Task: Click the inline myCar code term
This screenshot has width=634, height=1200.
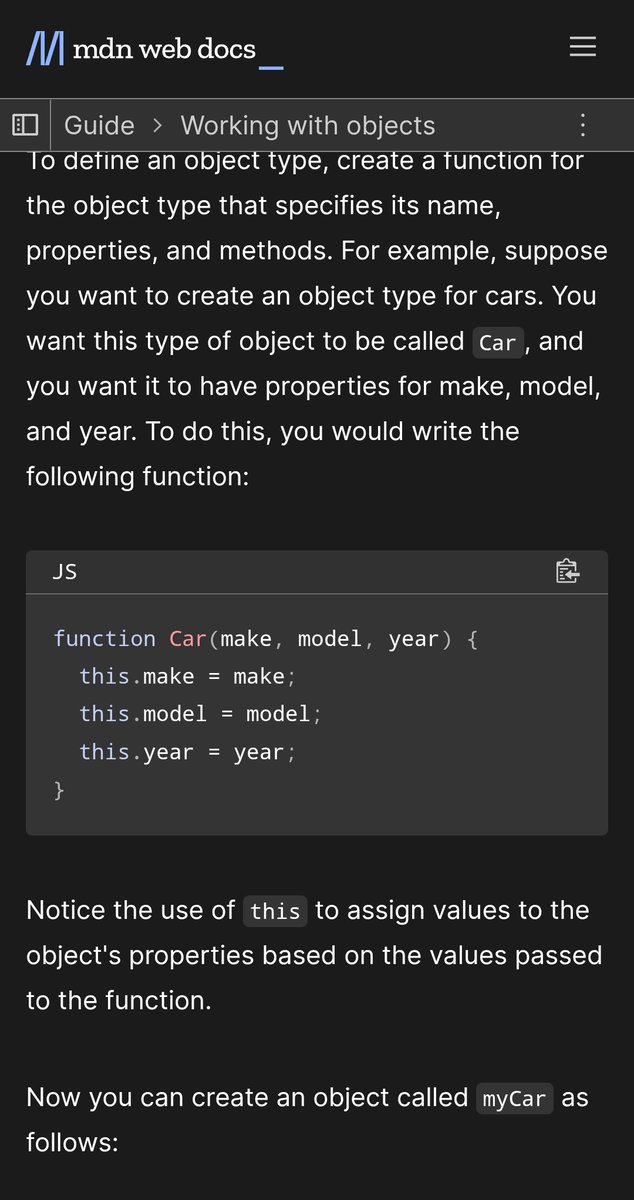Action: [x=514, y=1099]
